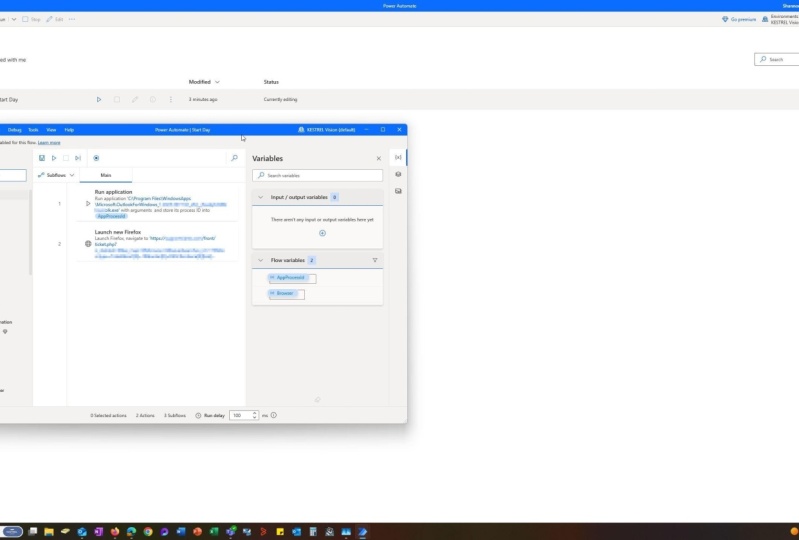799x540 pixels.
Task: Open search in the flow designer toolbar
Action: coord(234,158)
